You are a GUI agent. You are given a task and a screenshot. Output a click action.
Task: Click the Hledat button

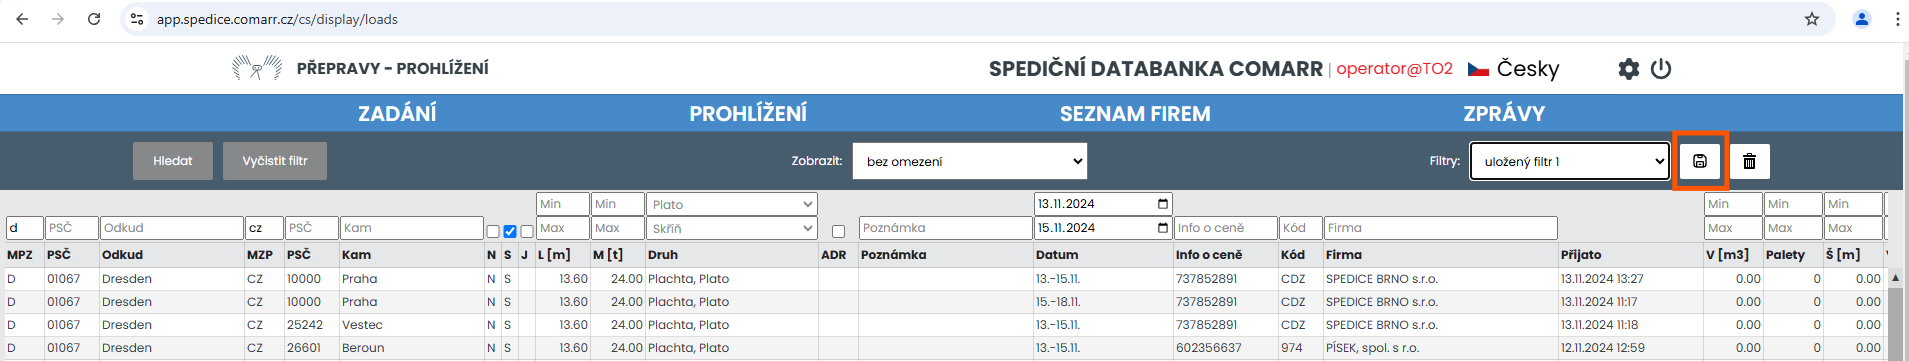[x=173, y=161]
